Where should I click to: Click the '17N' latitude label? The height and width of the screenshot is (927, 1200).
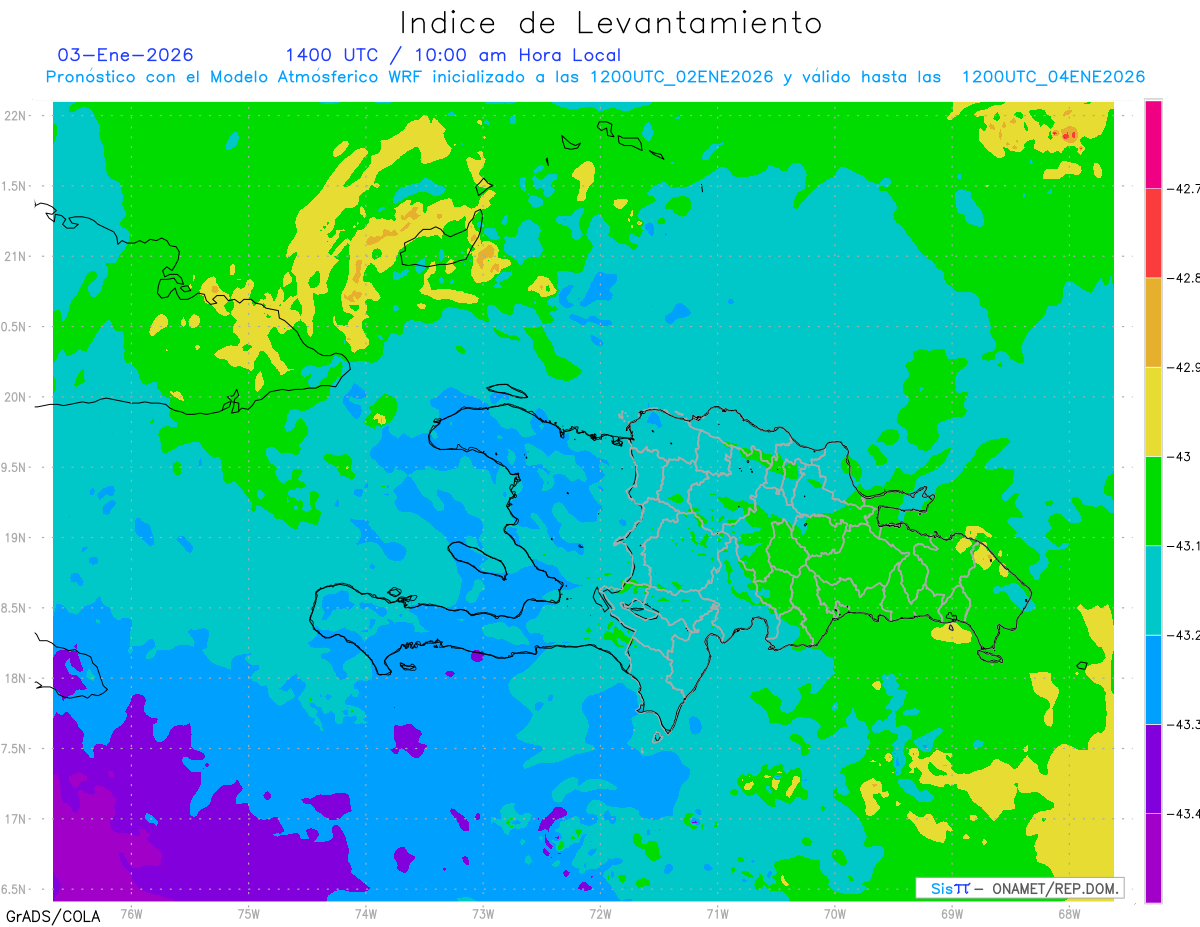tap(15, 819)
